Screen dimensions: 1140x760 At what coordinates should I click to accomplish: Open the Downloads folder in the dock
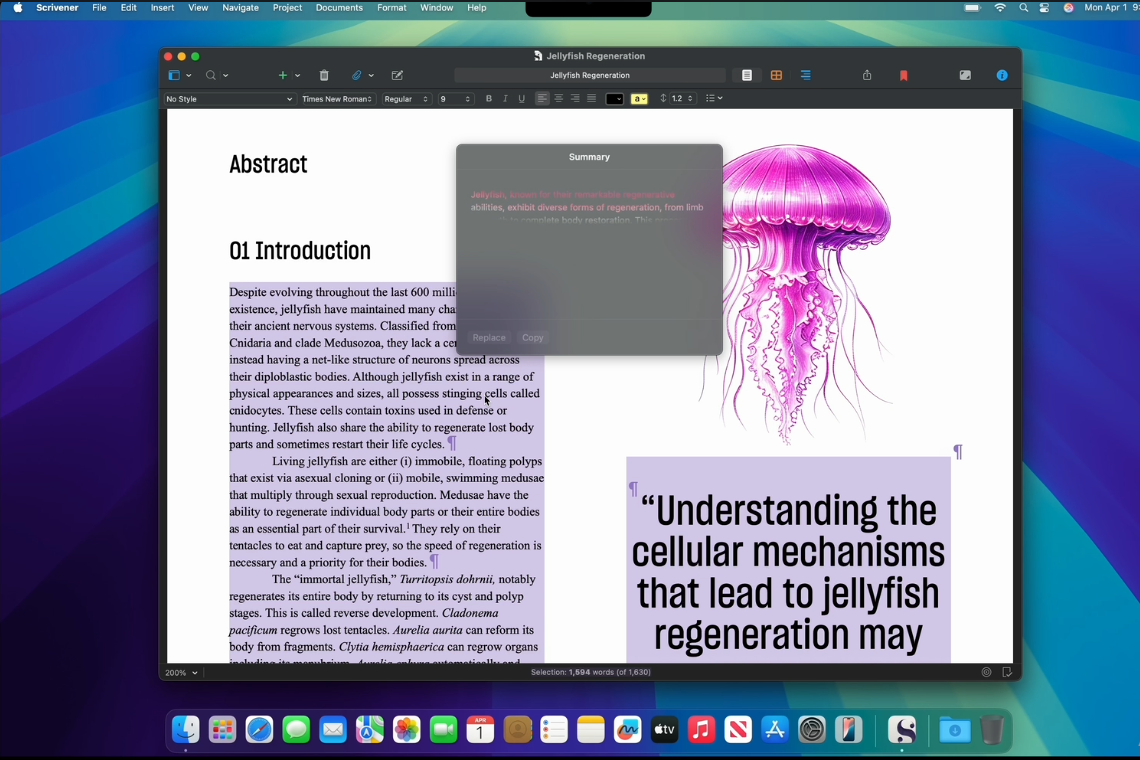[955, 729]
